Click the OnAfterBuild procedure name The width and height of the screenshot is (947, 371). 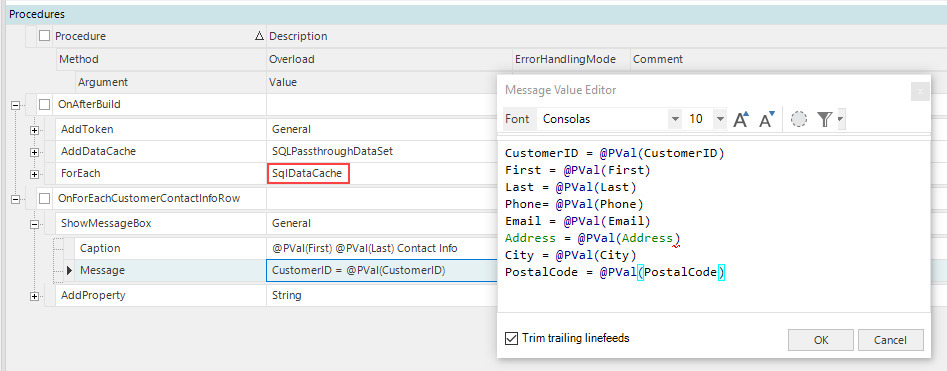point(89,105)
